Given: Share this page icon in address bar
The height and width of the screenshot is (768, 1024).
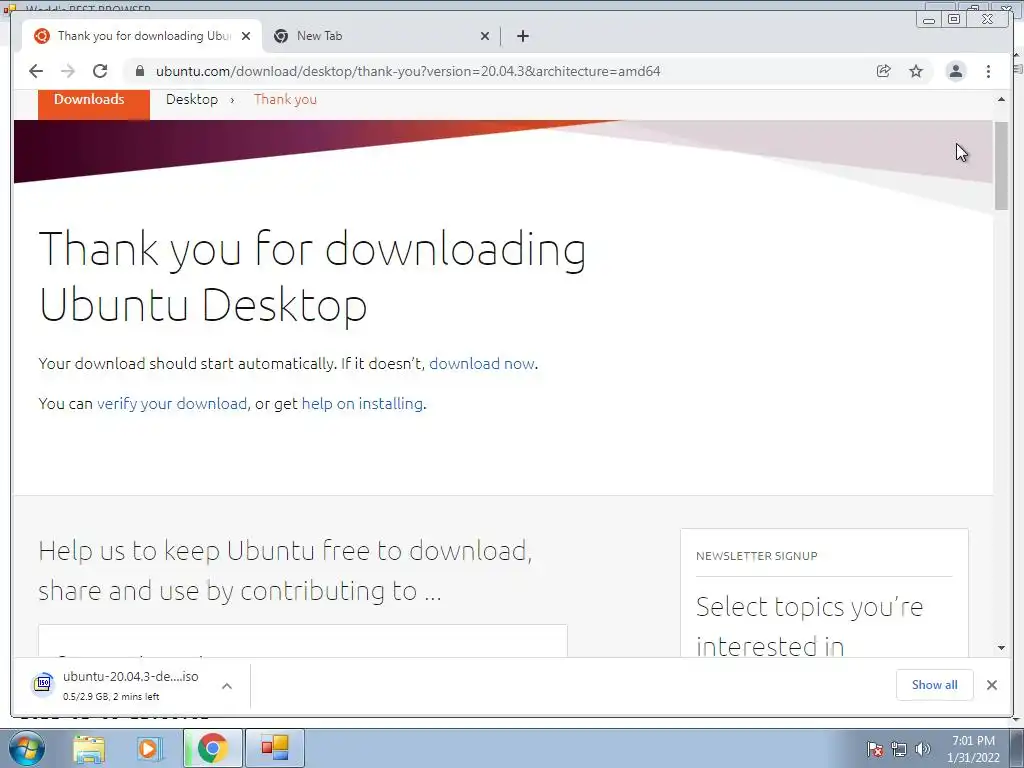Looking at the screenshot, I should (884, 71).
